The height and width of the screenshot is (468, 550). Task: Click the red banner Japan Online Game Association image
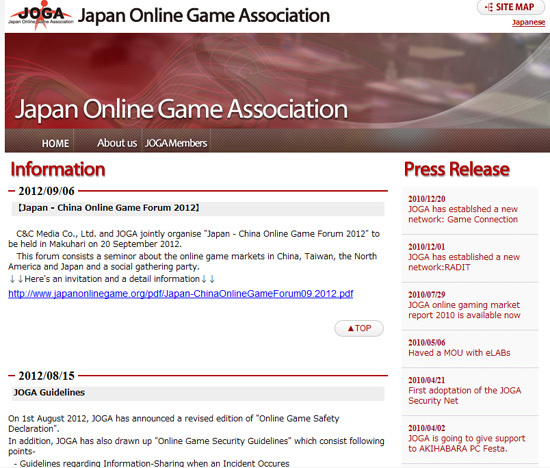click(x=277, y=81)
